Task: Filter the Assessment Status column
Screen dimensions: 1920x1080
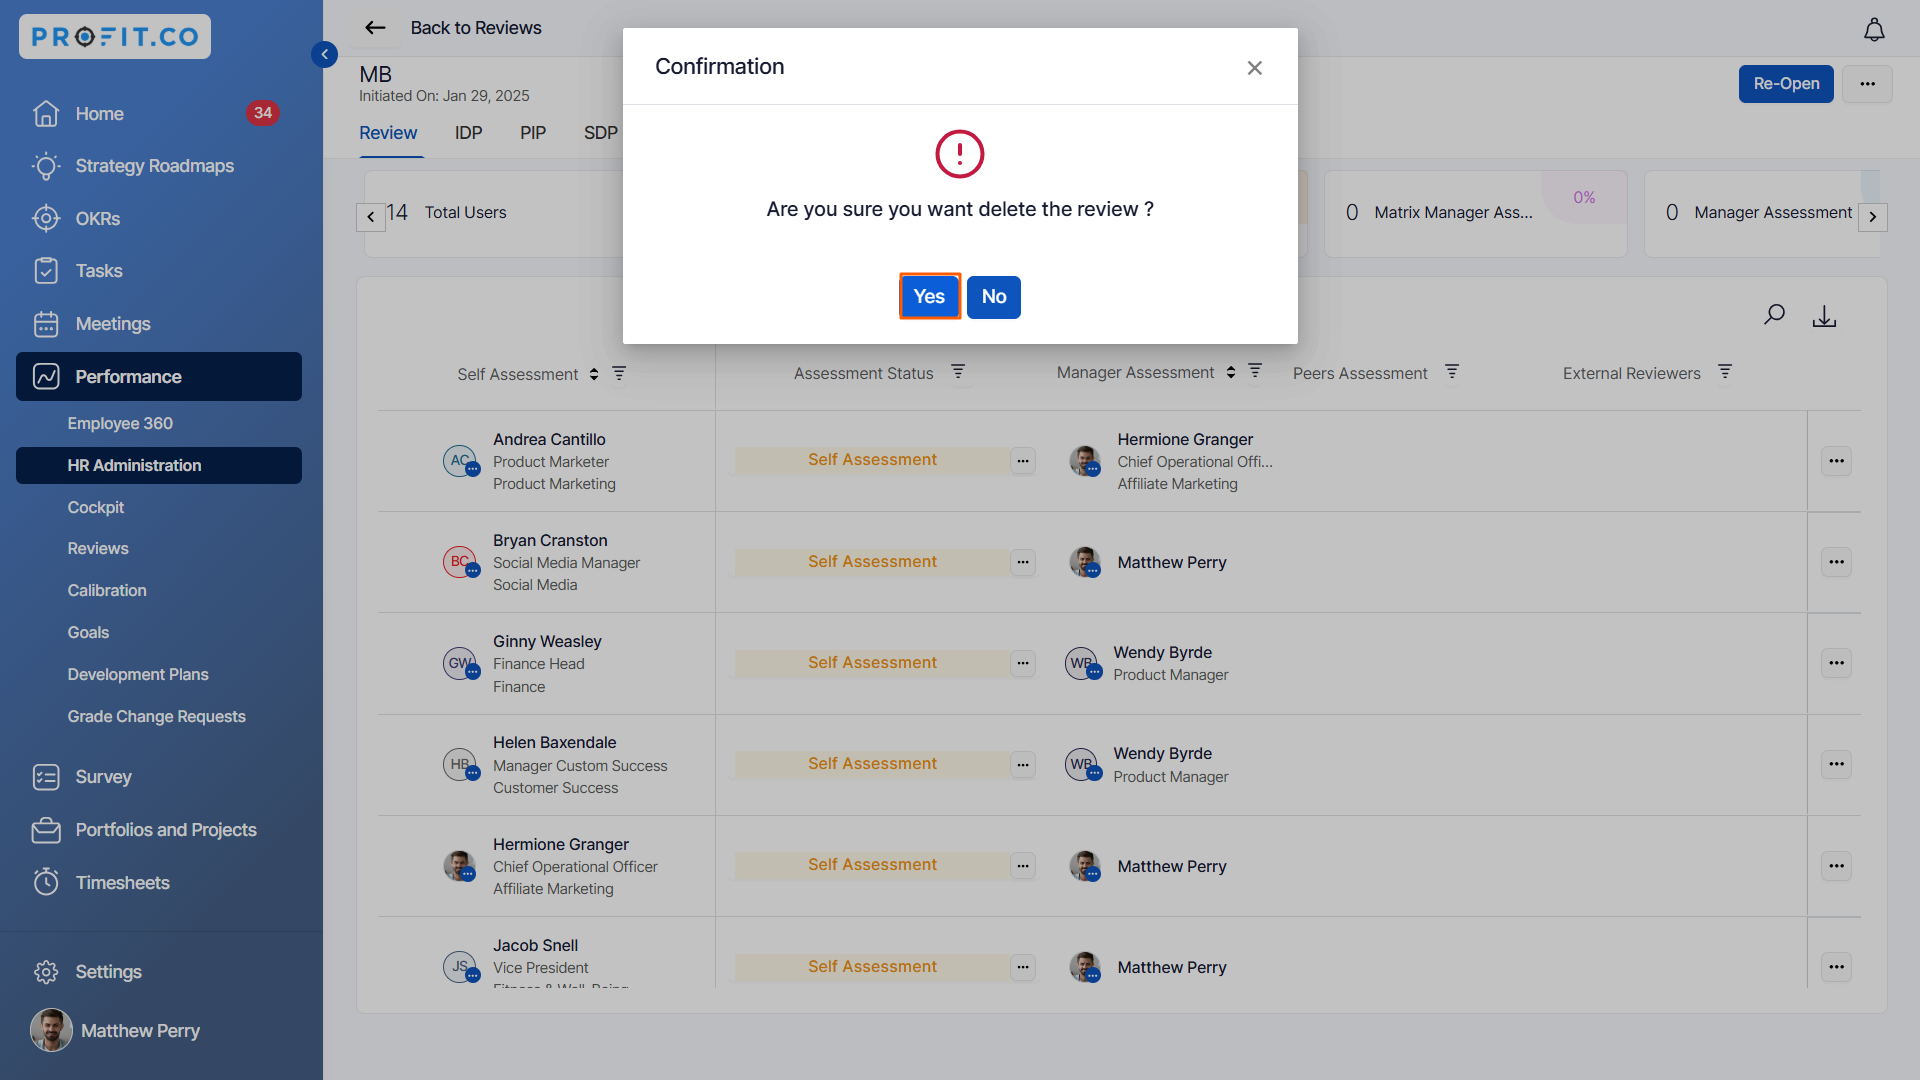Action: coord(958,372)
